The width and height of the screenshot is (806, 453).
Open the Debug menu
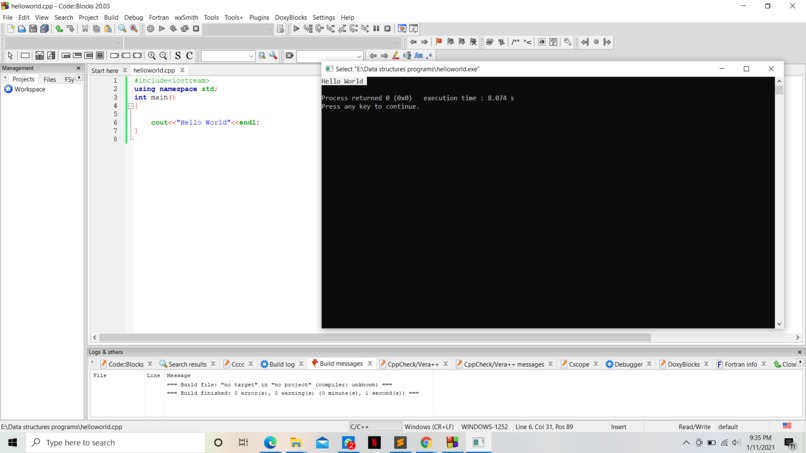[x=134, y=17]
